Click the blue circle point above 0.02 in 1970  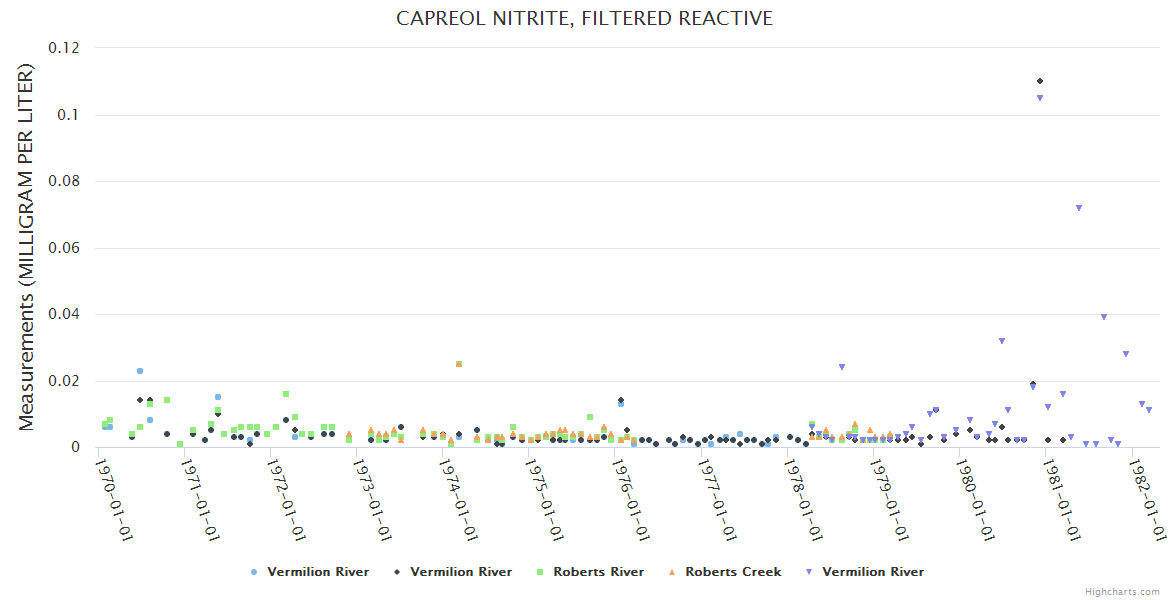(x=140, y=371)
